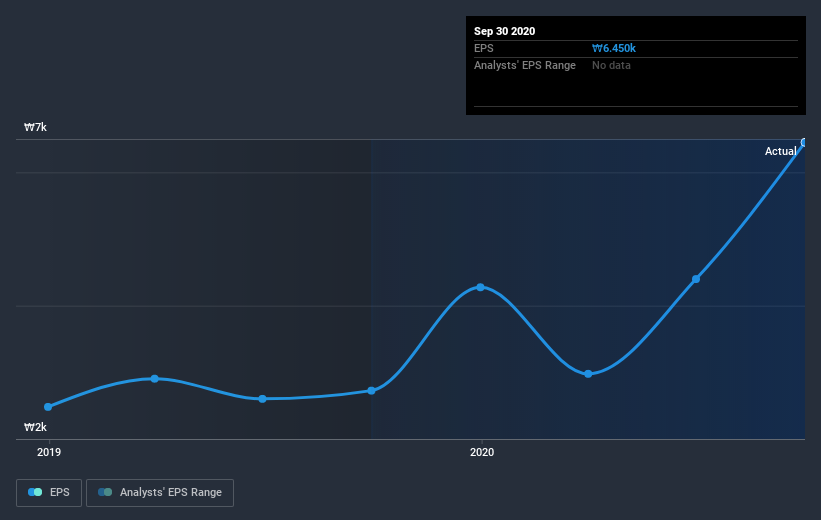Screen dimensions: 821x520
Task: Select the data point at the 2020 peak
Action: [481, 287]
